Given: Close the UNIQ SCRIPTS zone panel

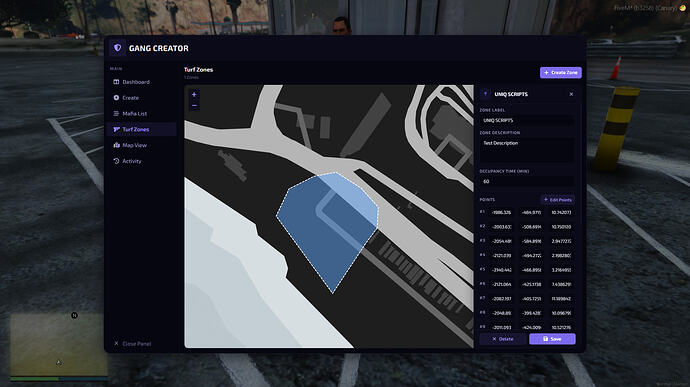Looking at the screenshot, I should (571, 94).
